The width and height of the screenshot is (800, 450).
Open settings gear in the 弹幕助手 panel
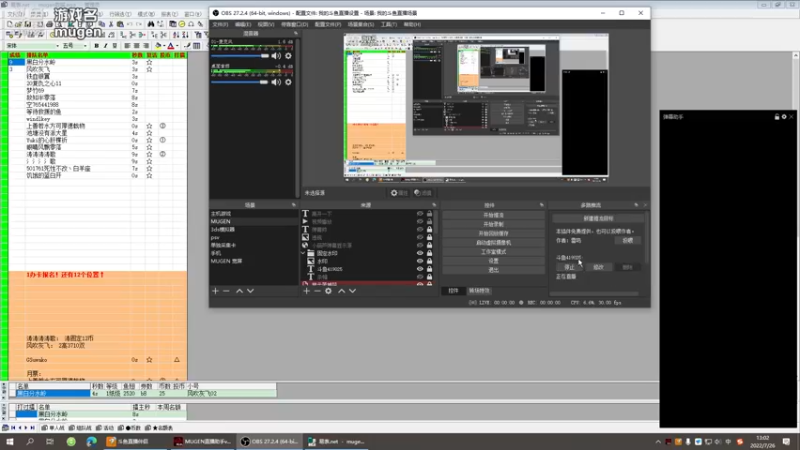point(784,117)
